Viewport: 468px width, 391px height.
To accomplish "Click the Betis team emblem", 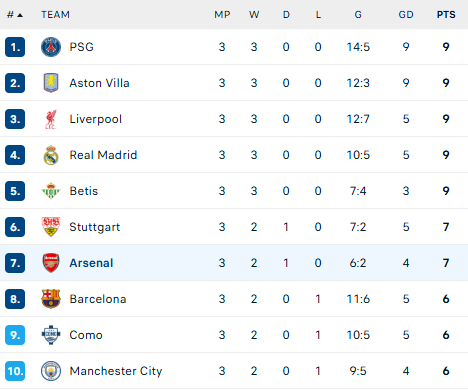I will 51,191.
